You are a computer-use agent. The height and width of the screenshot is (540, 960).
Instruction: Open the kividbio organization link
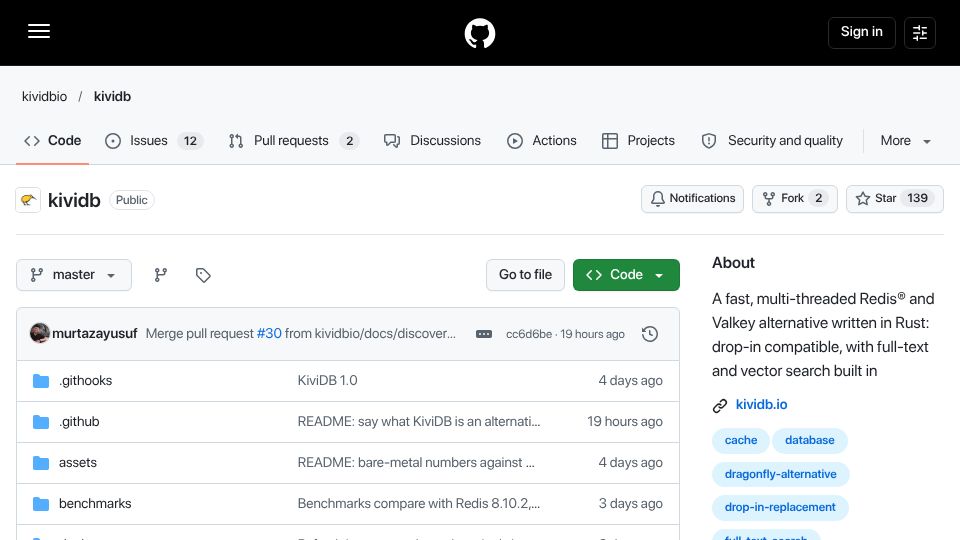45,97
